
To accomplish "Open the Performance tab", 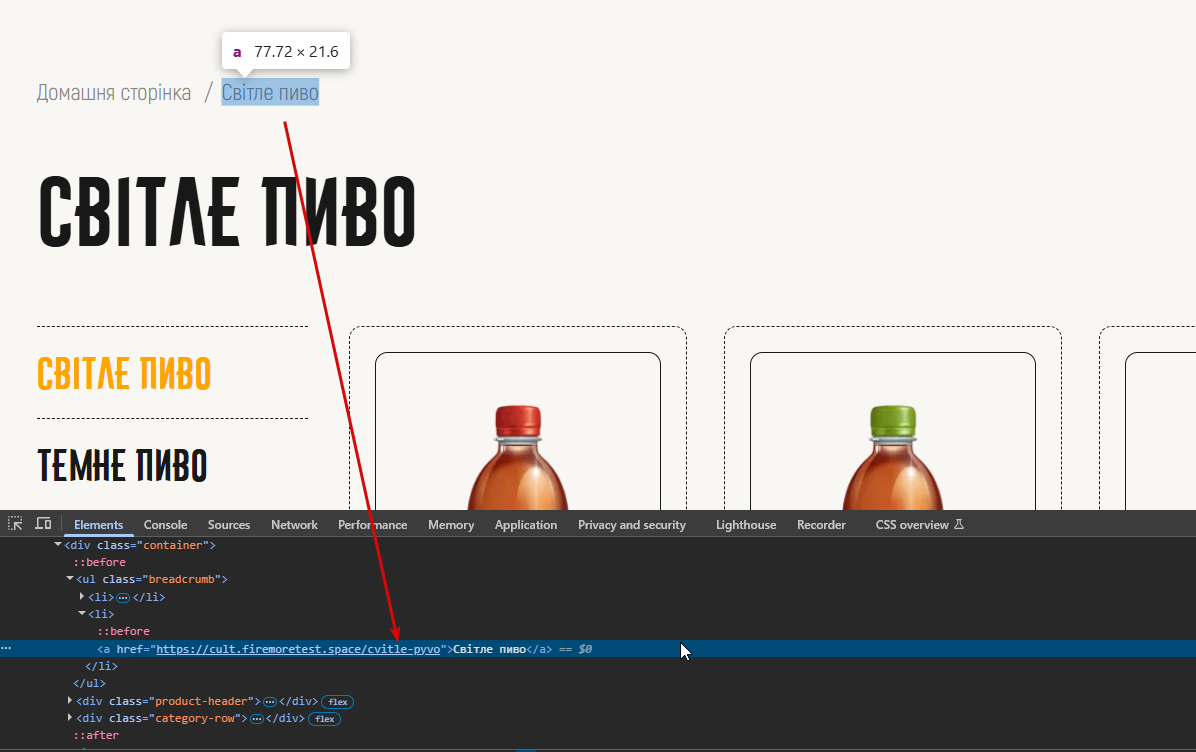I will point(372,525).
